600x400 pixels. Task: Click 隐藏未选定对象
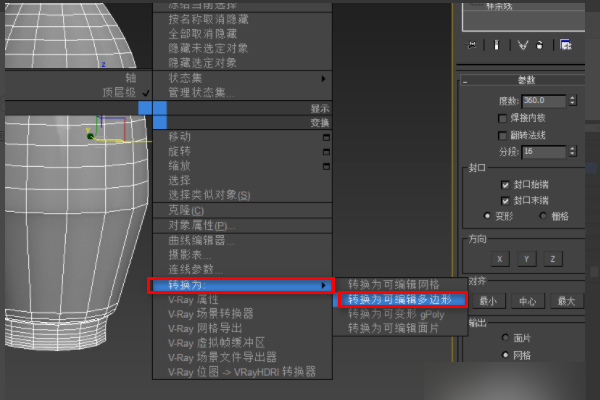pos(209,49)
